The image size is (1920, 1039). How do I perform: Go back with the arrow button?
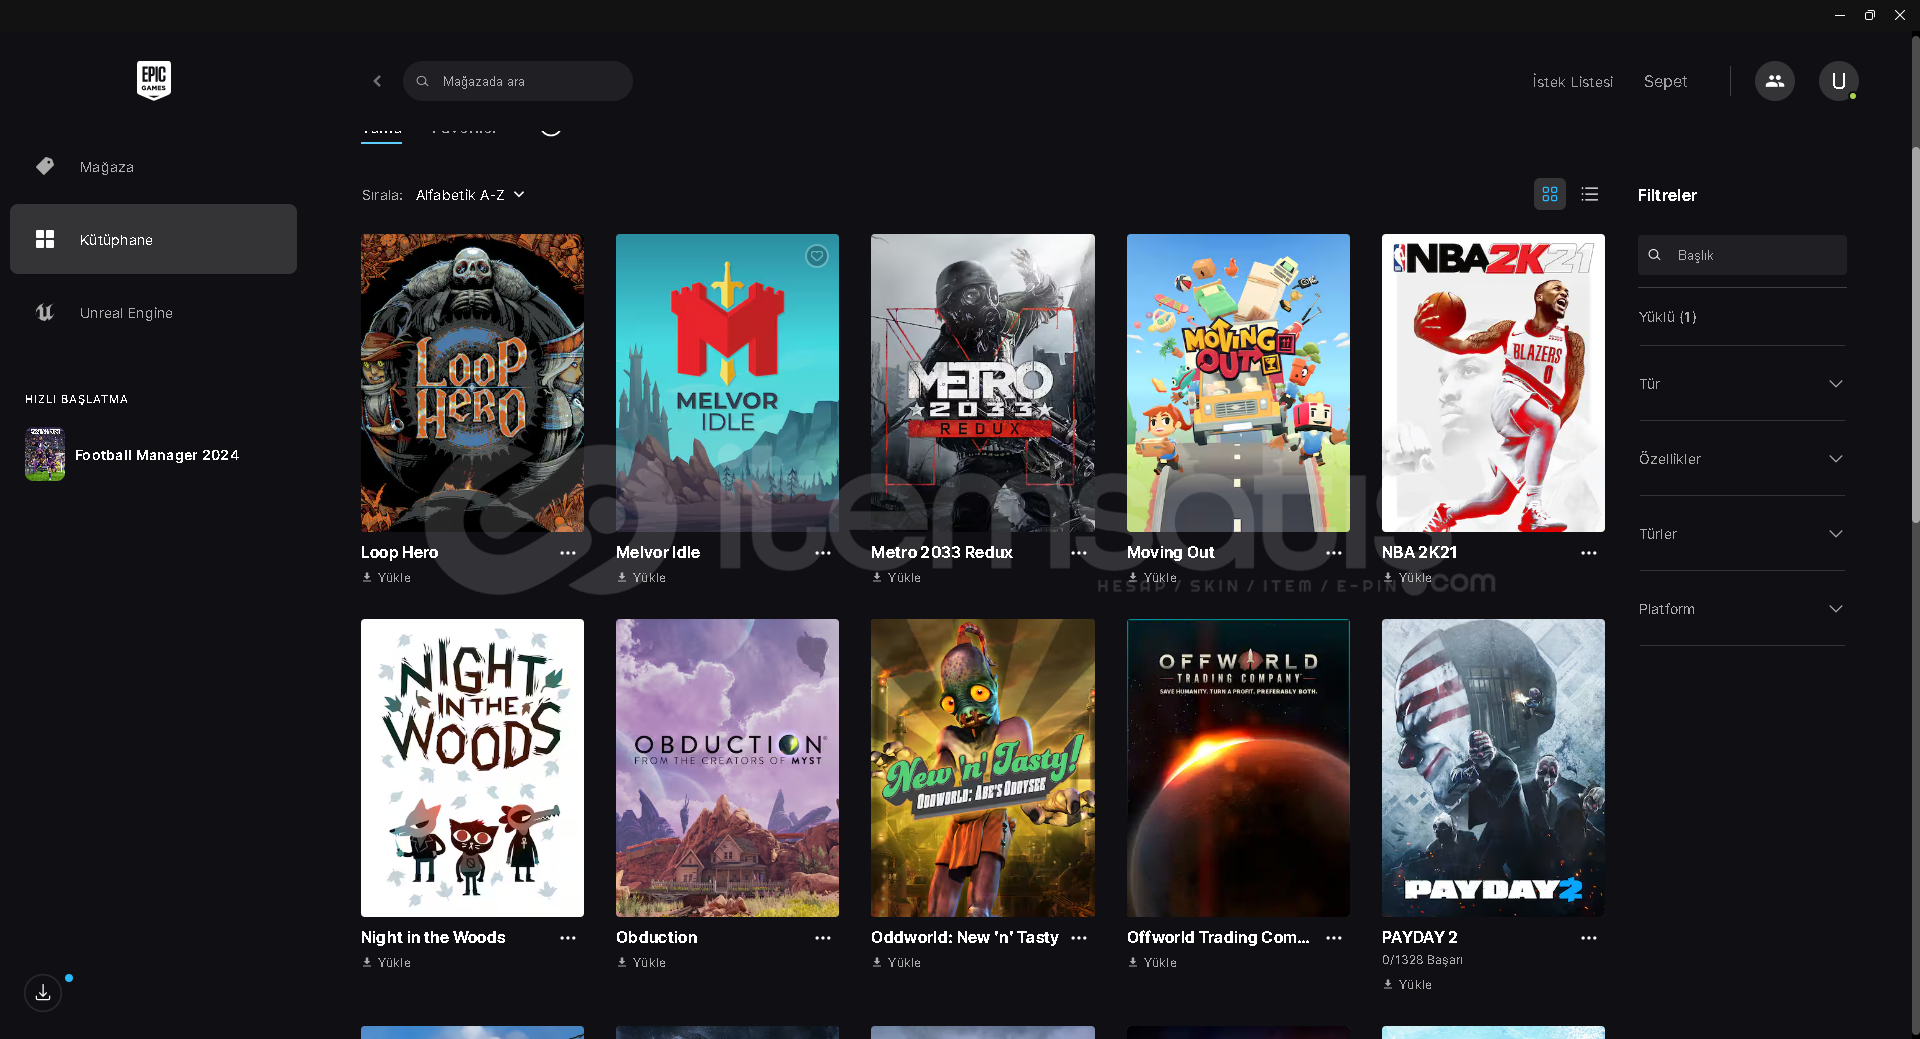[377, 81]
